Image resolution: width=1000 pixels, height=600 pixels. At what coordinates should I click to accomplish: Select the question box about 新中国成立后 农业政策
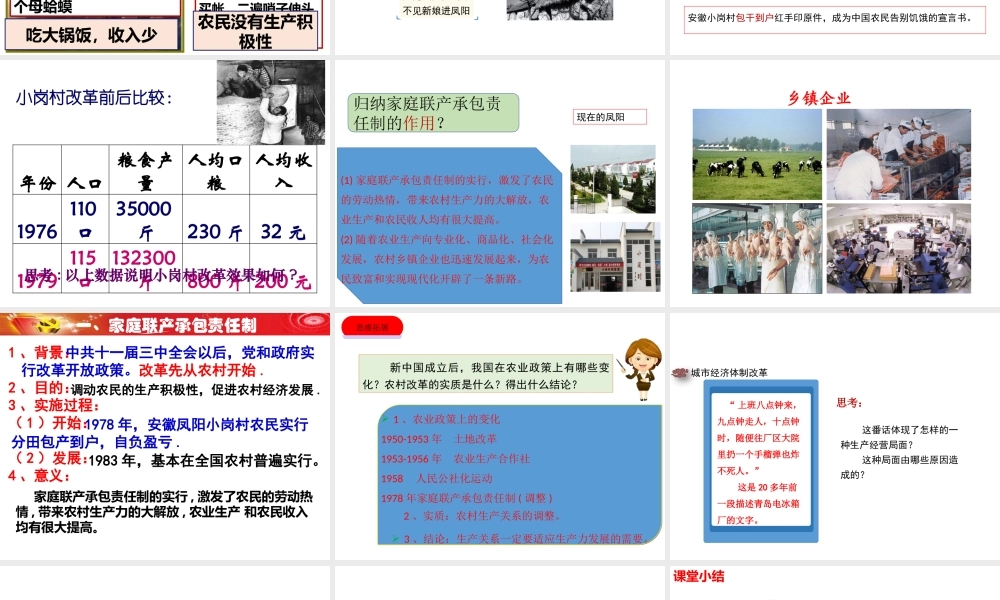486,375
